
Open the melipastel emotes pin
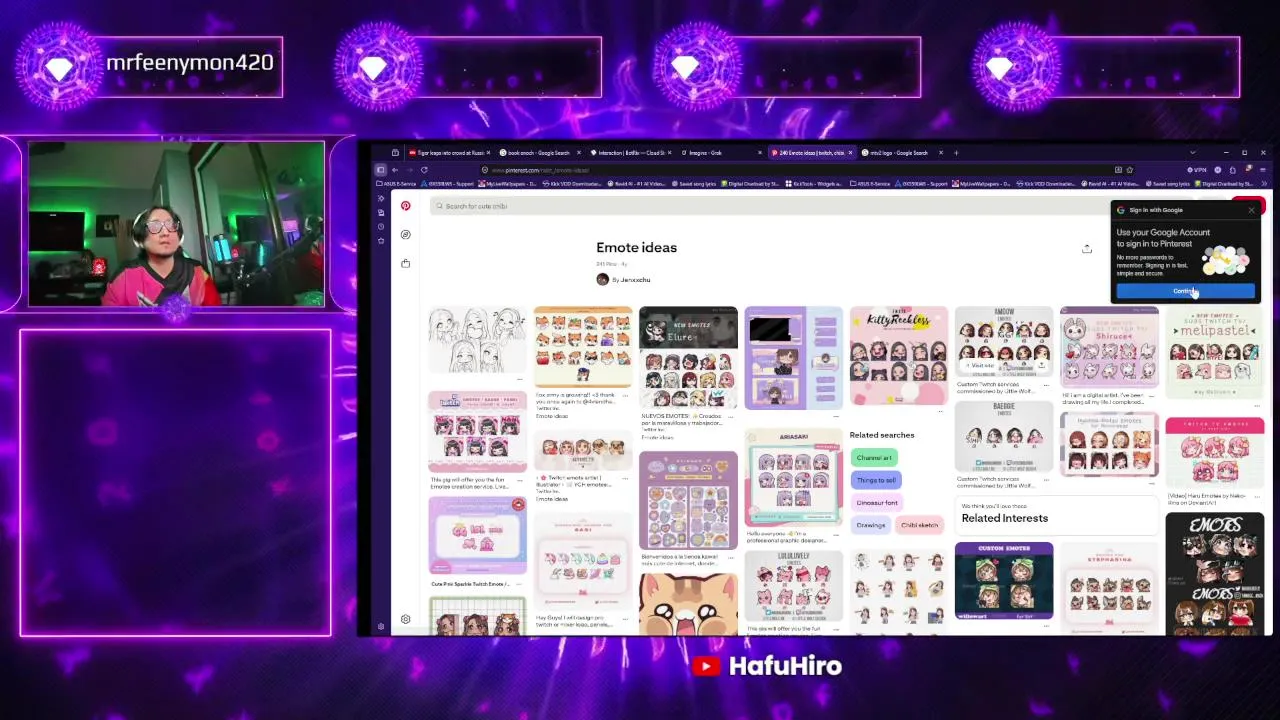1214,353
